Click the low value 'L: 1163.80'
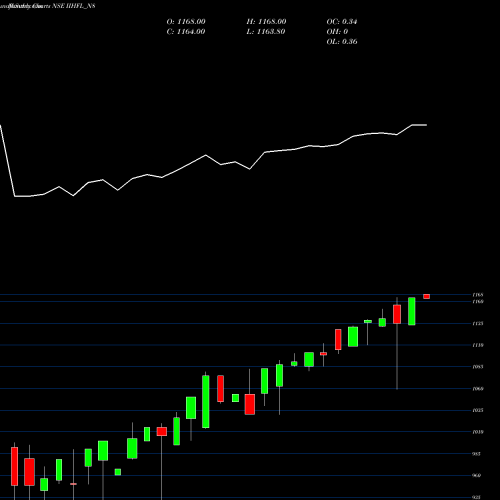This screenshot has width=500, height=500. click(265, 32)
